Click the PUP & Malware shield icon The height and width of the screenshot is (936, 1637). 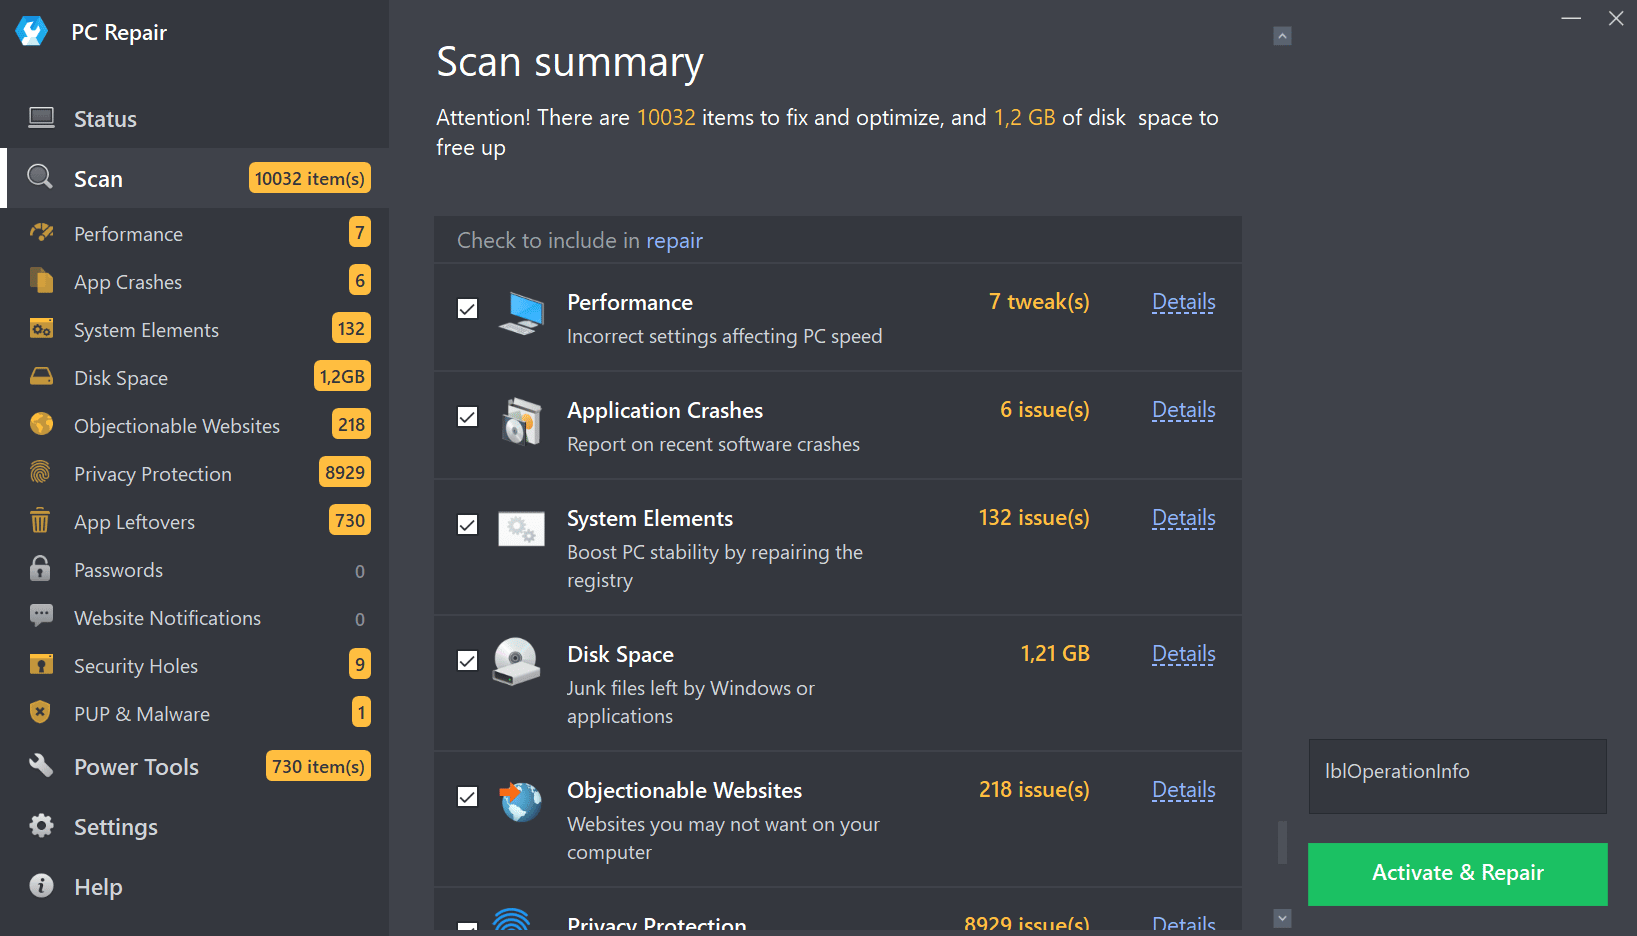click(41, 713)
